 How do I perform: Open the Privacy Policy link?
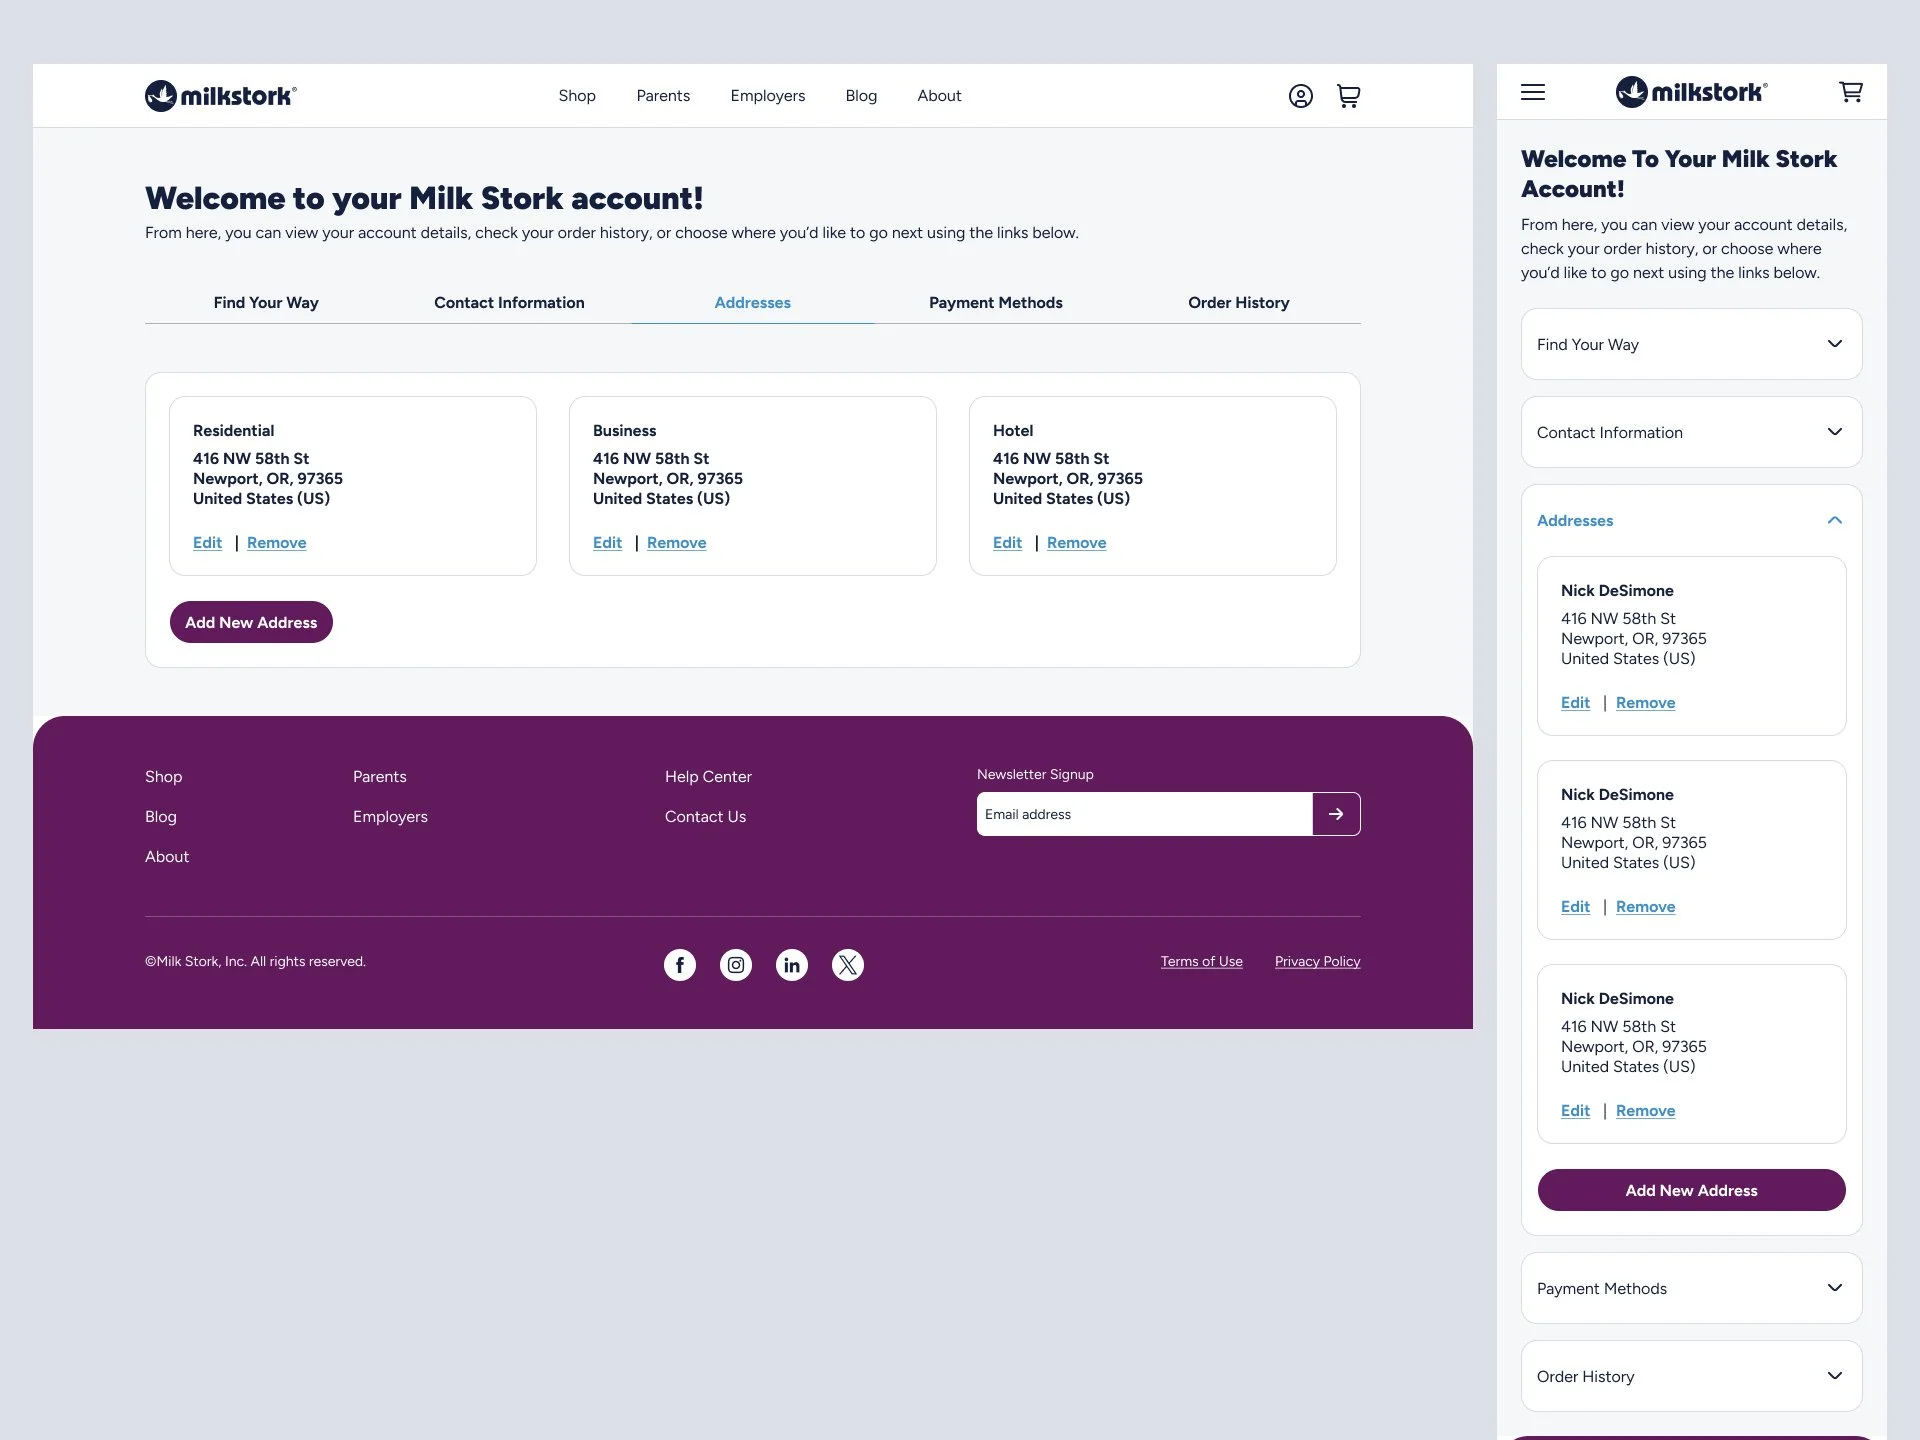[x=1317, y=961]
